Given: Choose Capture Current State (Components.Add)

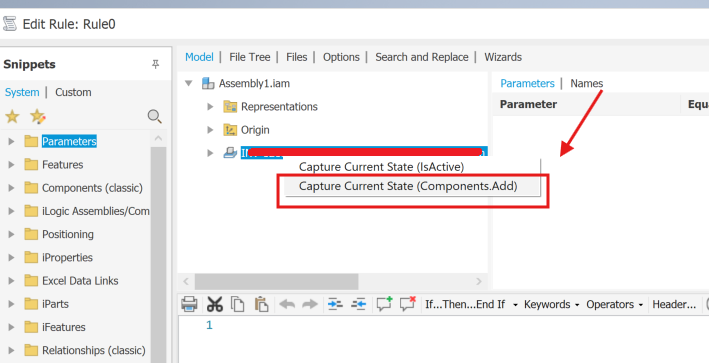Looking at the screenshot, I should pyautogui.click(x=408, y=186).
